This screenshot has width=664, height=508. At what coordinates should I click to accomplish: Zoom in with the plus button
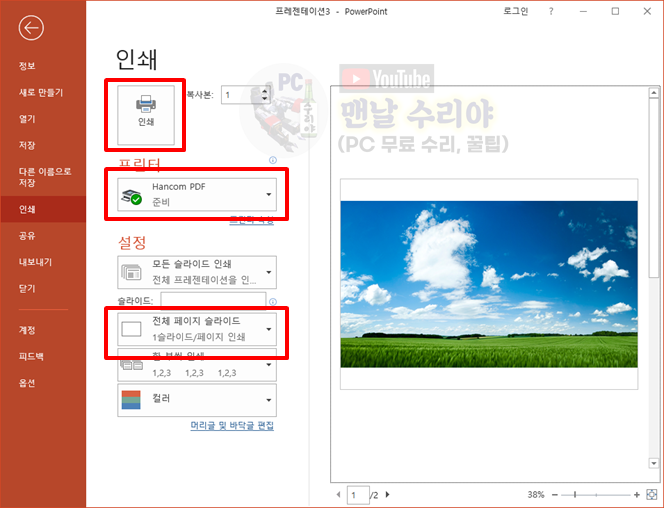click(636, 494)
